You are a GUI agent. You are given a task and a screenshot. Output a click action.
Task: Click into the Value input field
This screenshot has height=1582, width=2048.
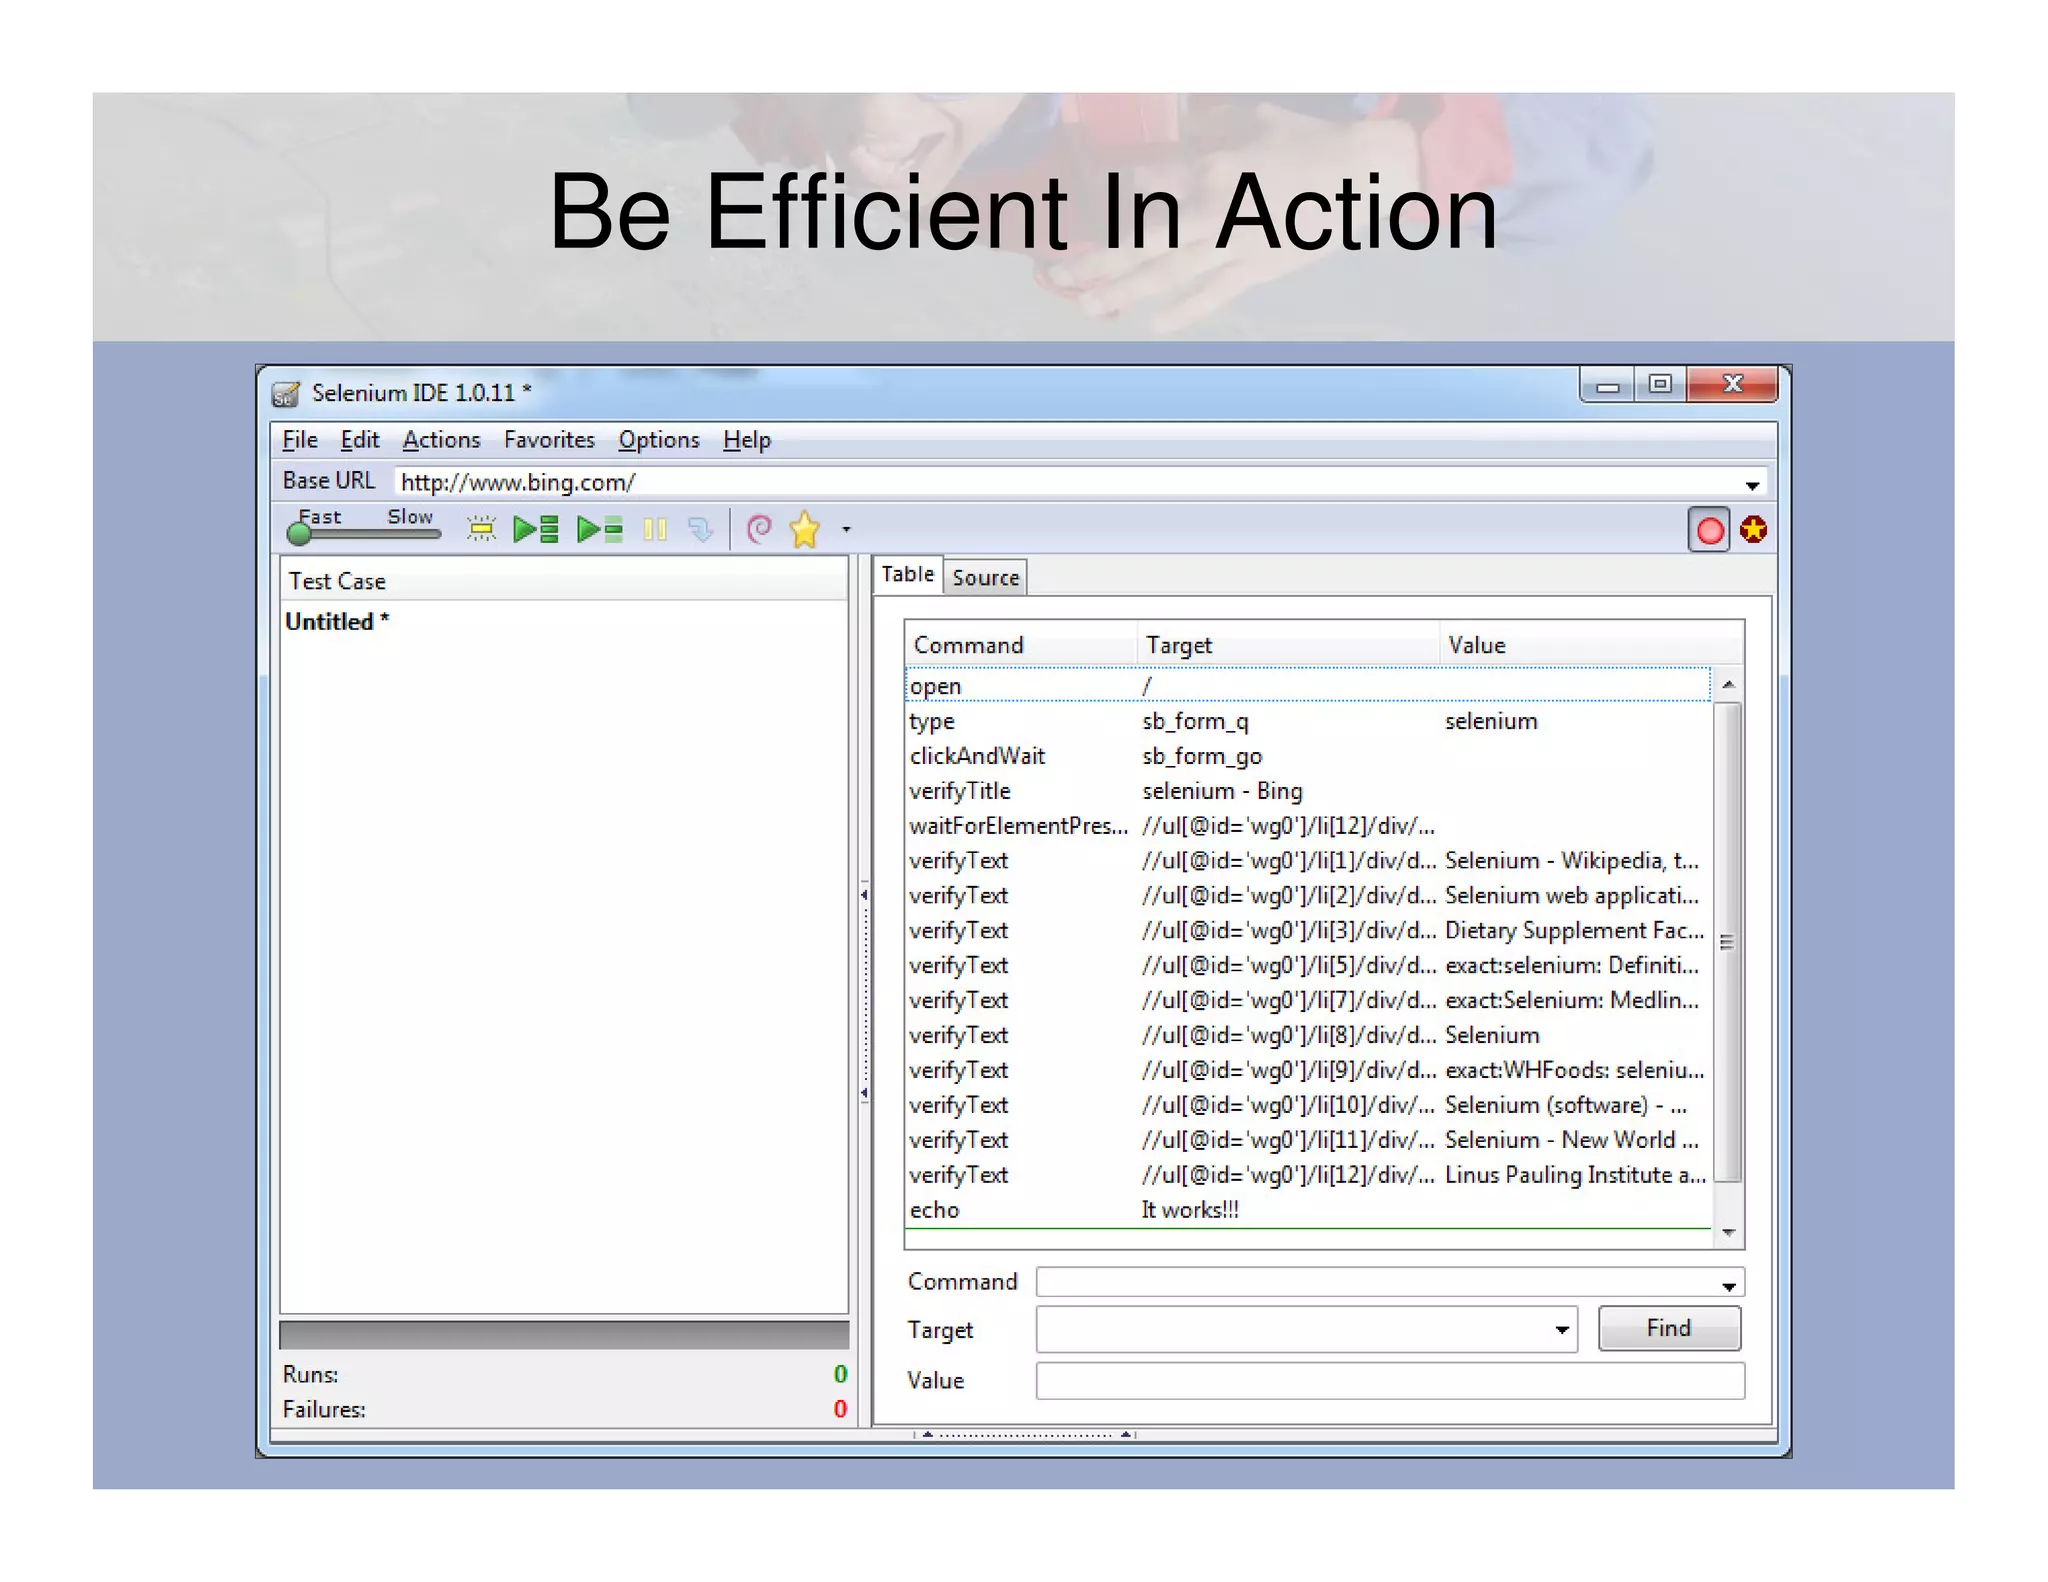pyautogui.click(x=1390, y=1381)
